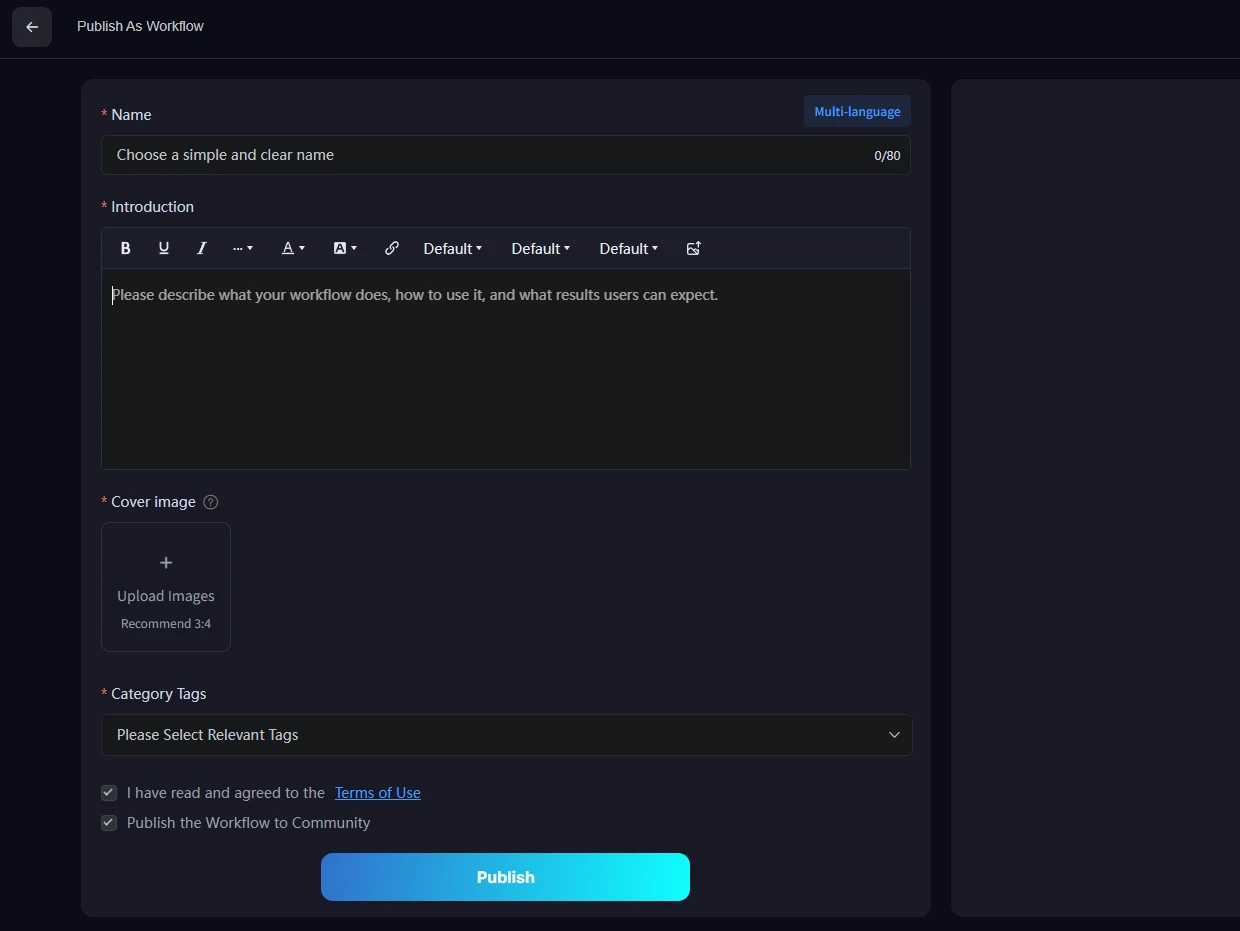Click the Publish button
1240x931 pixels.
click(x=505, y=877)
